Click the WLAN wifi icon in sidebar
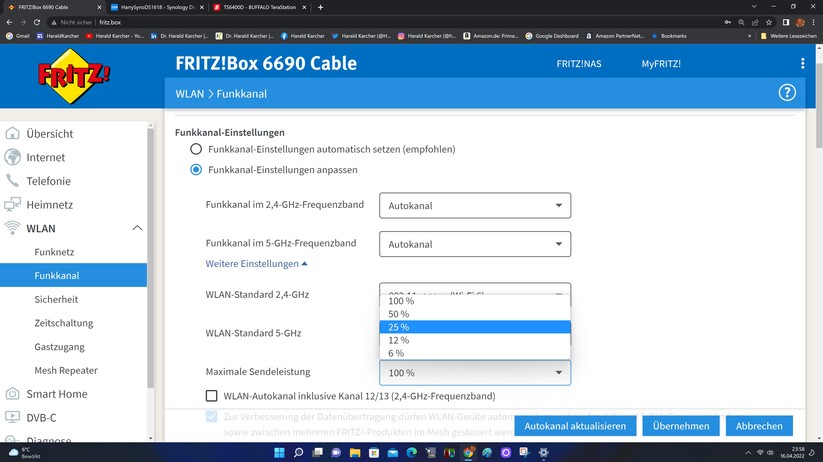This screenshot has height=462, width=823. pos(12,228)
